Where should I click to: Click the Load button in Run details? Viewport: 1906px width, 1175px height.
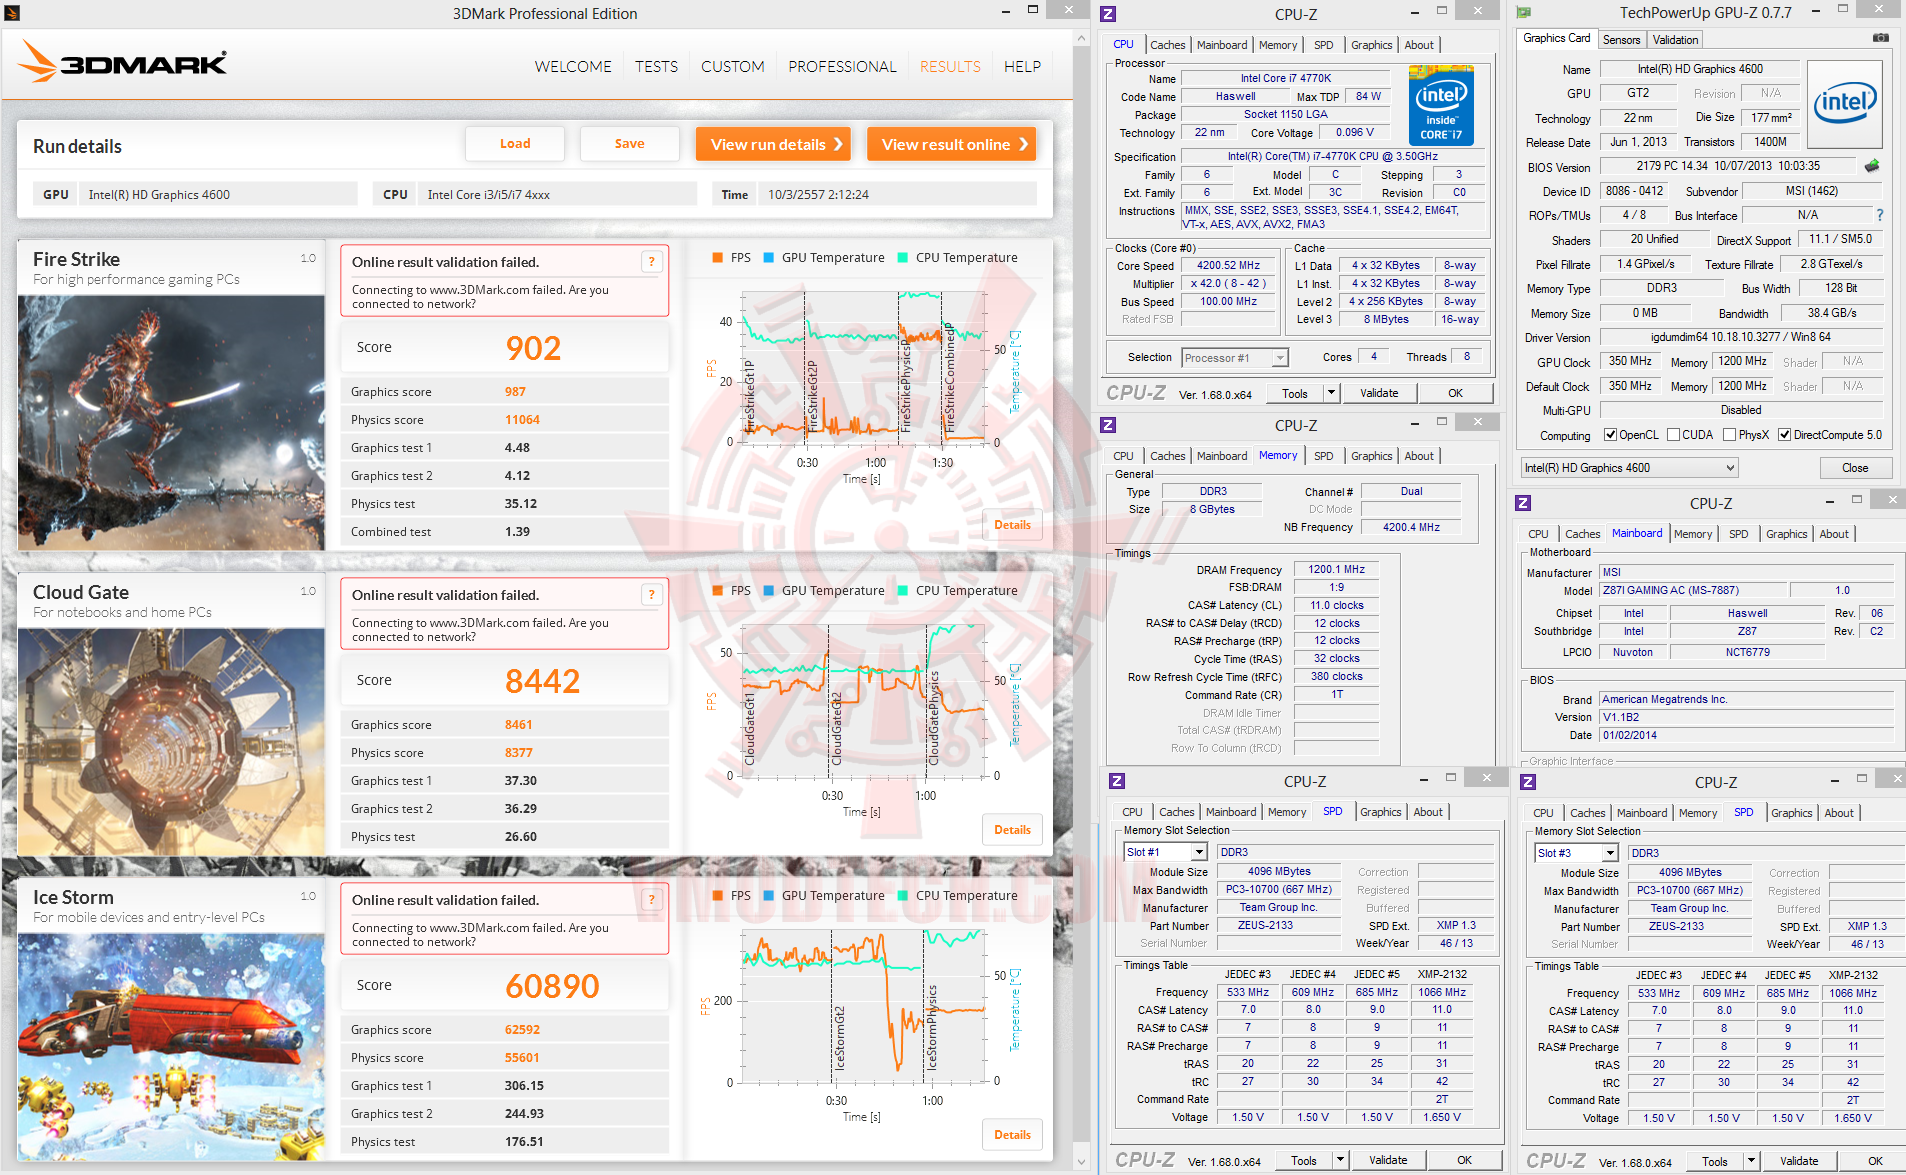[x=515, y=144]
